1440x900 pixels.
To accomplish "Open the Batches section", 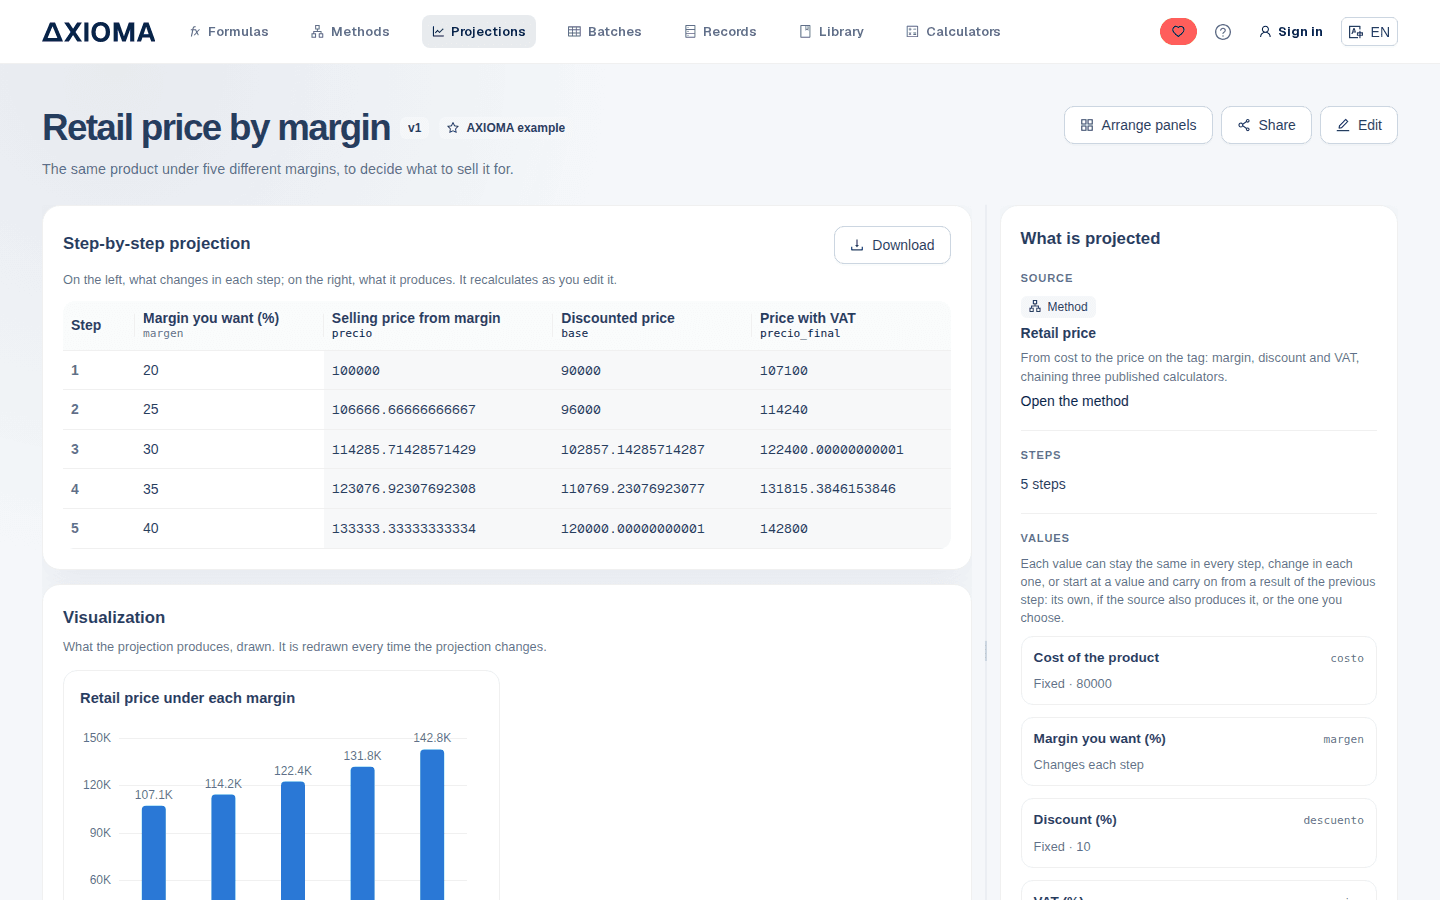I will 605,32.
